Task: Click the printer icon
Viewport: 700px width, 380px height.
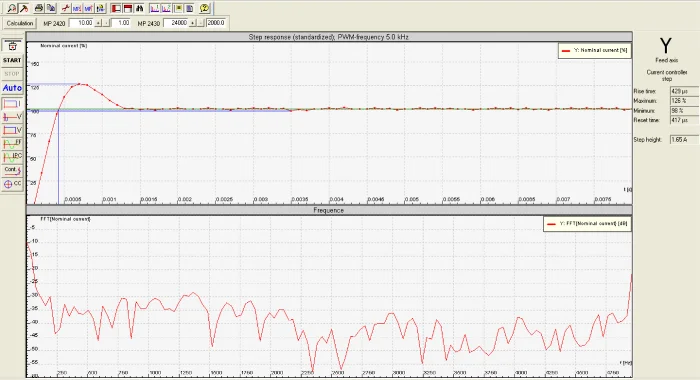Action: coord(39,8)
